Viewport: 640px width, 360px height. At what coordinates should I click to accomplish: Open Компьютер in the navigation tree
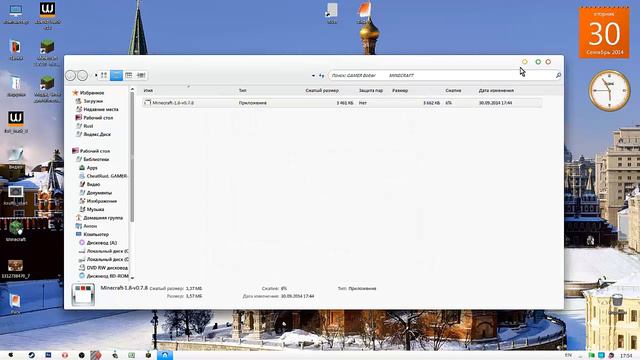click(96, 234)
